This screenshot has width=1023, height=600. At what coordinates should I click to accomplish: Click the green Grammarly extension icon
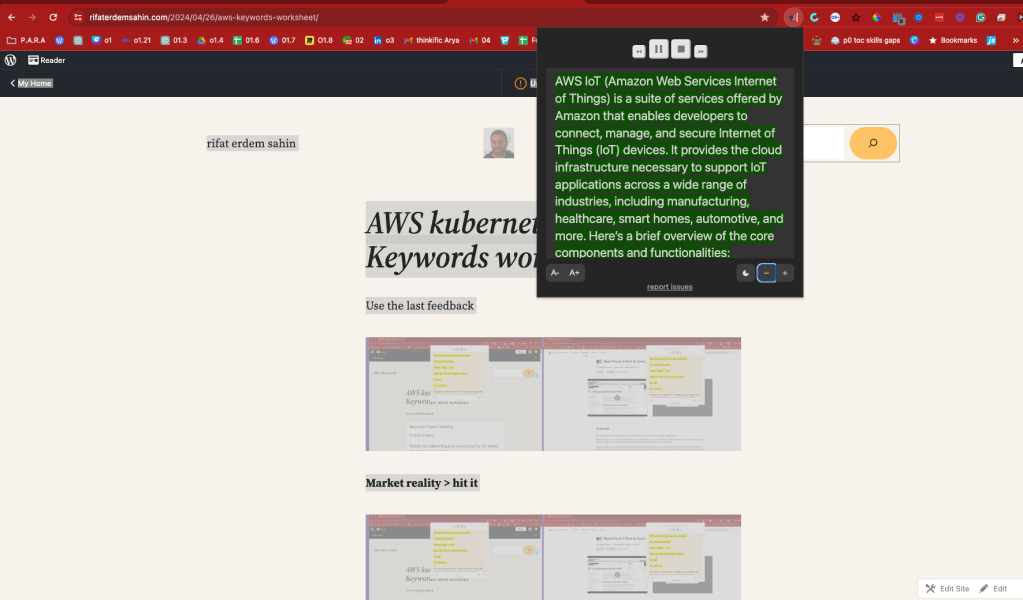click(x=981, y=18)
